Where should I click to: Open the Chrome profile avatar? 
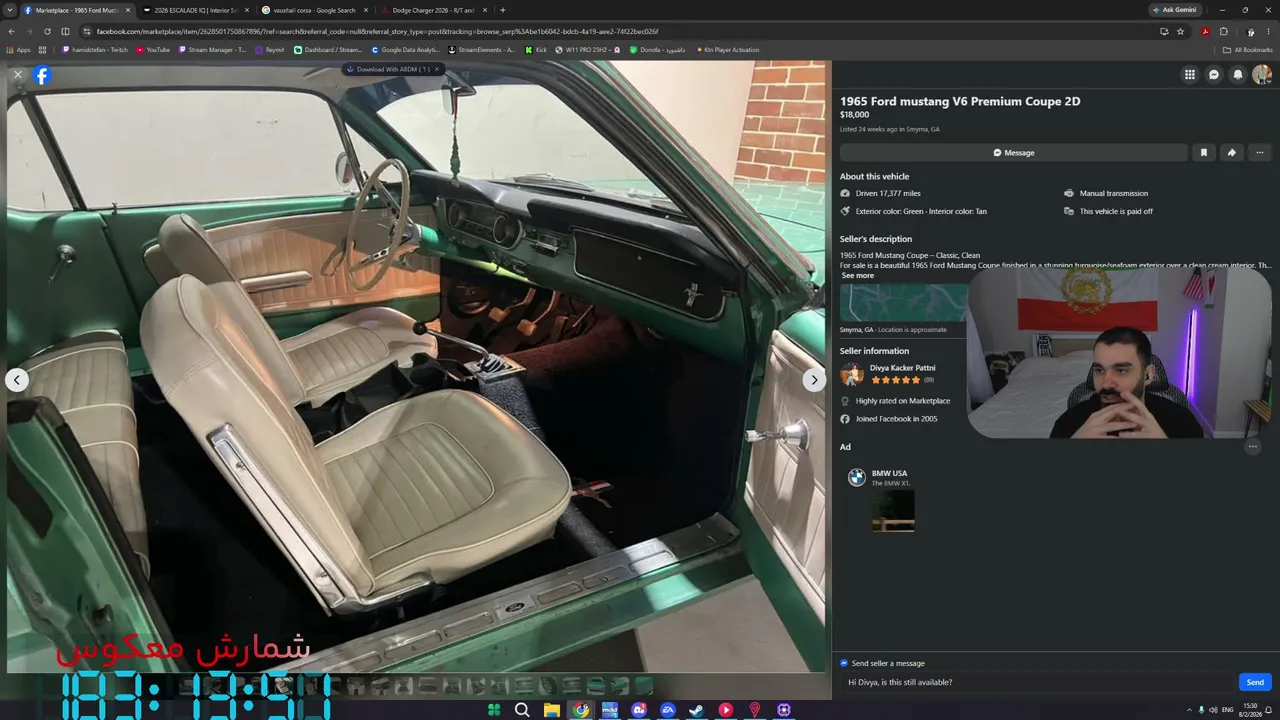point(1250,31)
